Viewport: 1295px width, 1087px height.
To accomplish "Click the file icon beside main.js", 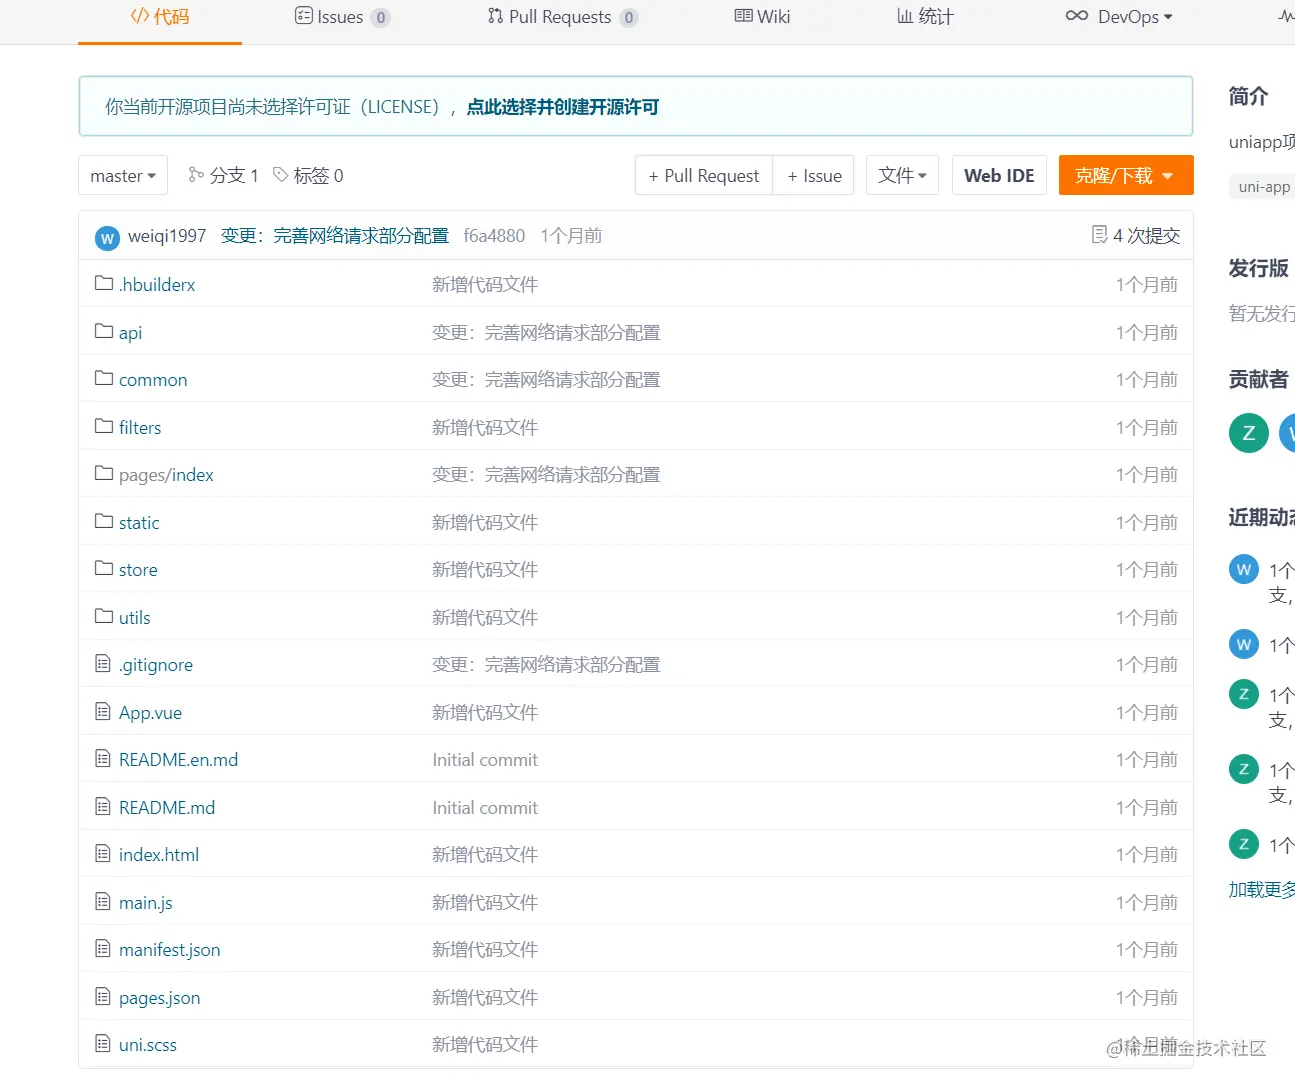I will coord(103,901).
